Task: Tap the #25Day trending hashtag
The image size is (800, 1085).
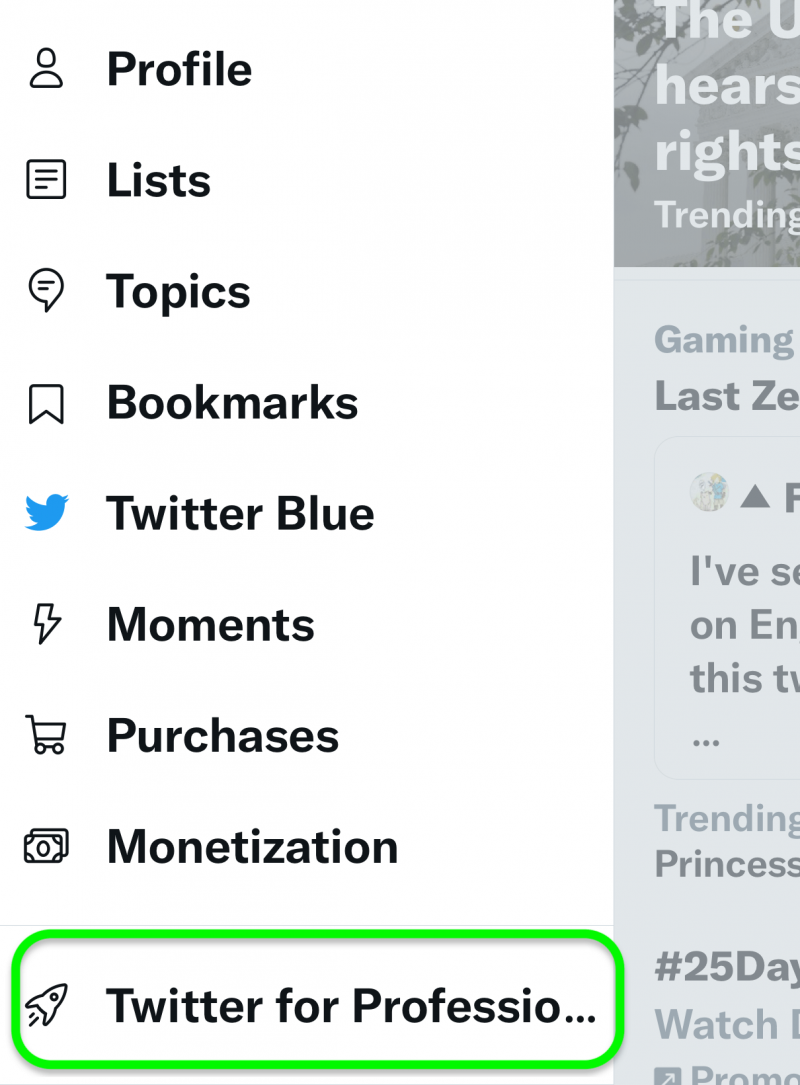Action: [727, 965]
